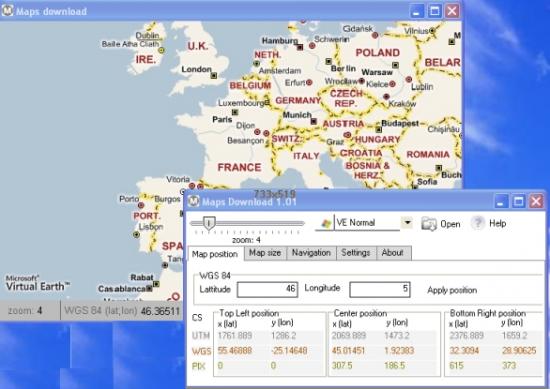
Task: Click the Help question mark icon
Action: point(477,223)
